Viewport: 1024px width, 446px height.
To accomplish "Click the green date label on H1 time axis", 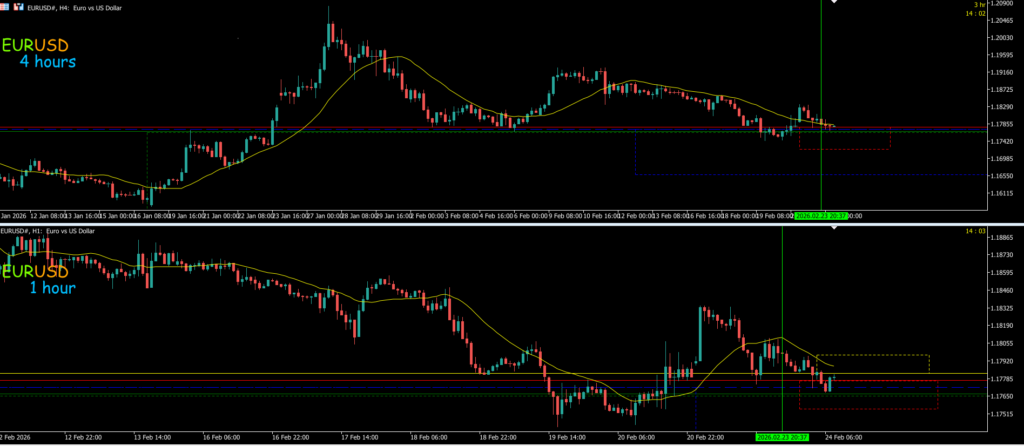I will click(x=782, y=437).
